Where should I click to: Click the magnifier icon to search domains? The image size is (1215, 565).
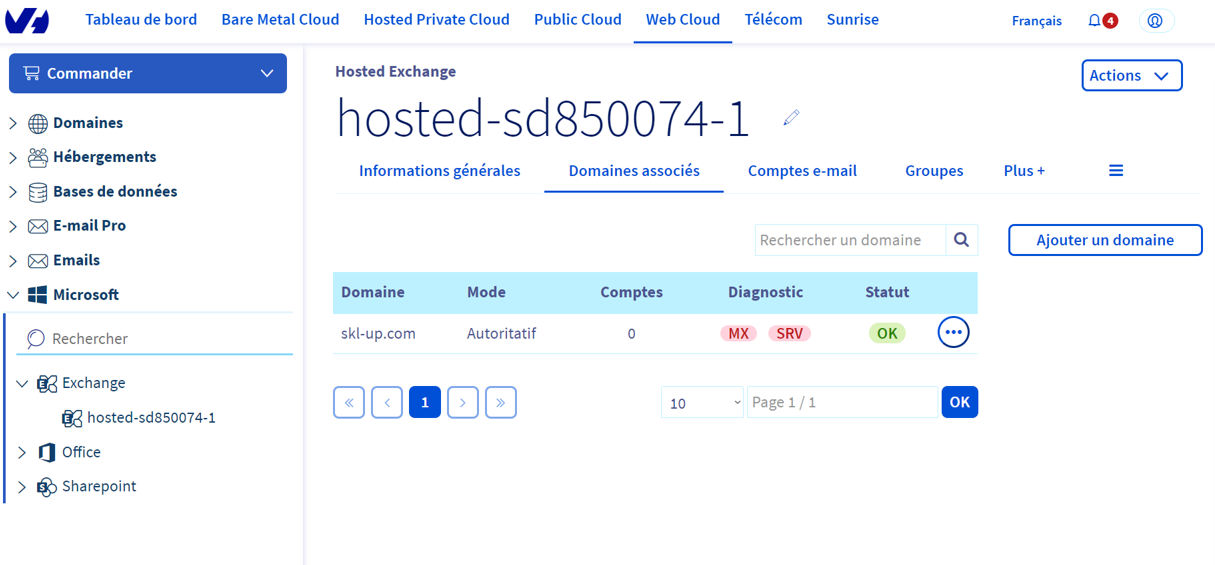tap(961, 240)
